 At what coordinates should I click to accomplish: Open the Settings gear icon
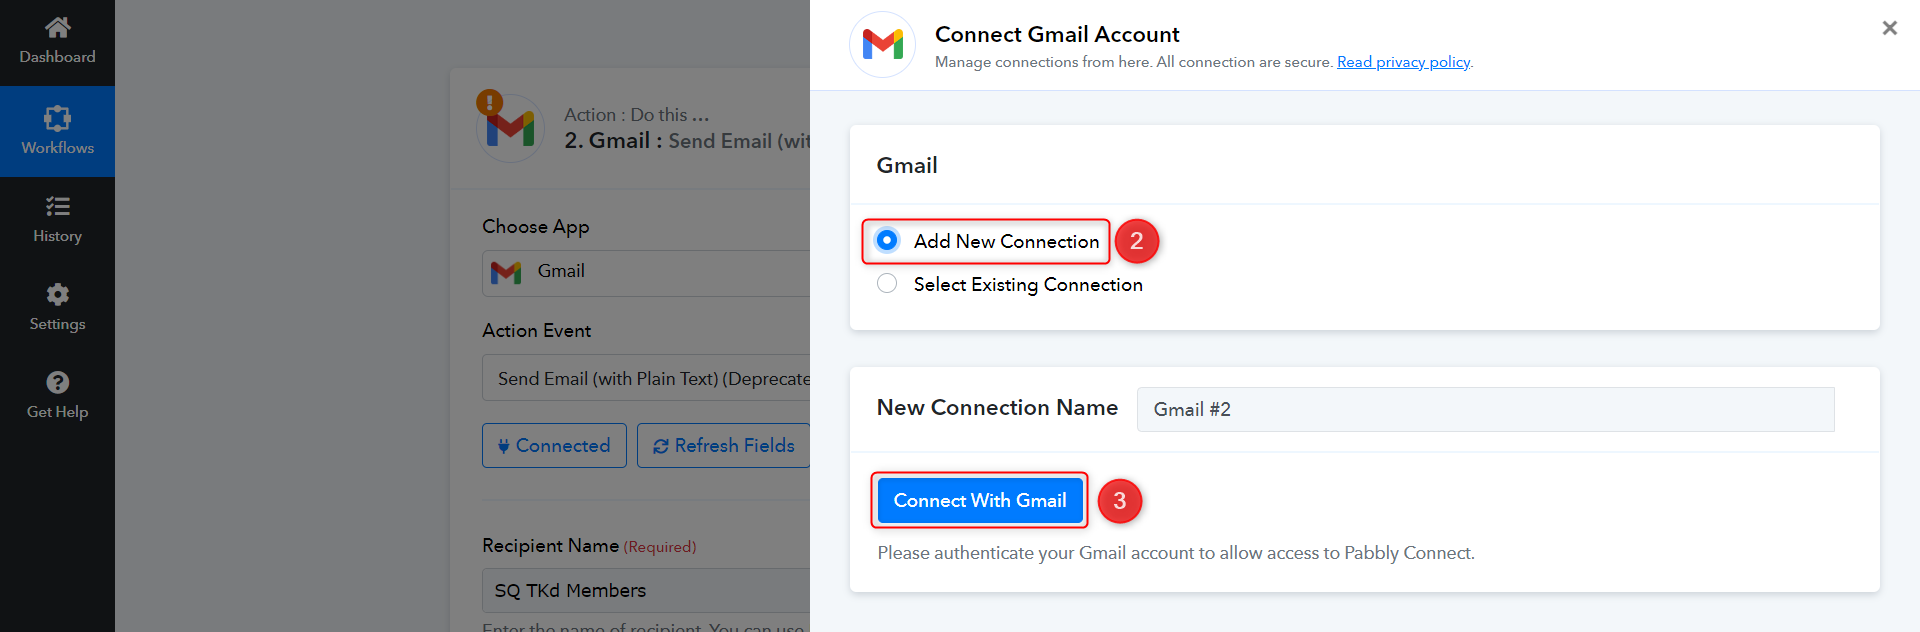pyautogui.click(x=57, y=294)
